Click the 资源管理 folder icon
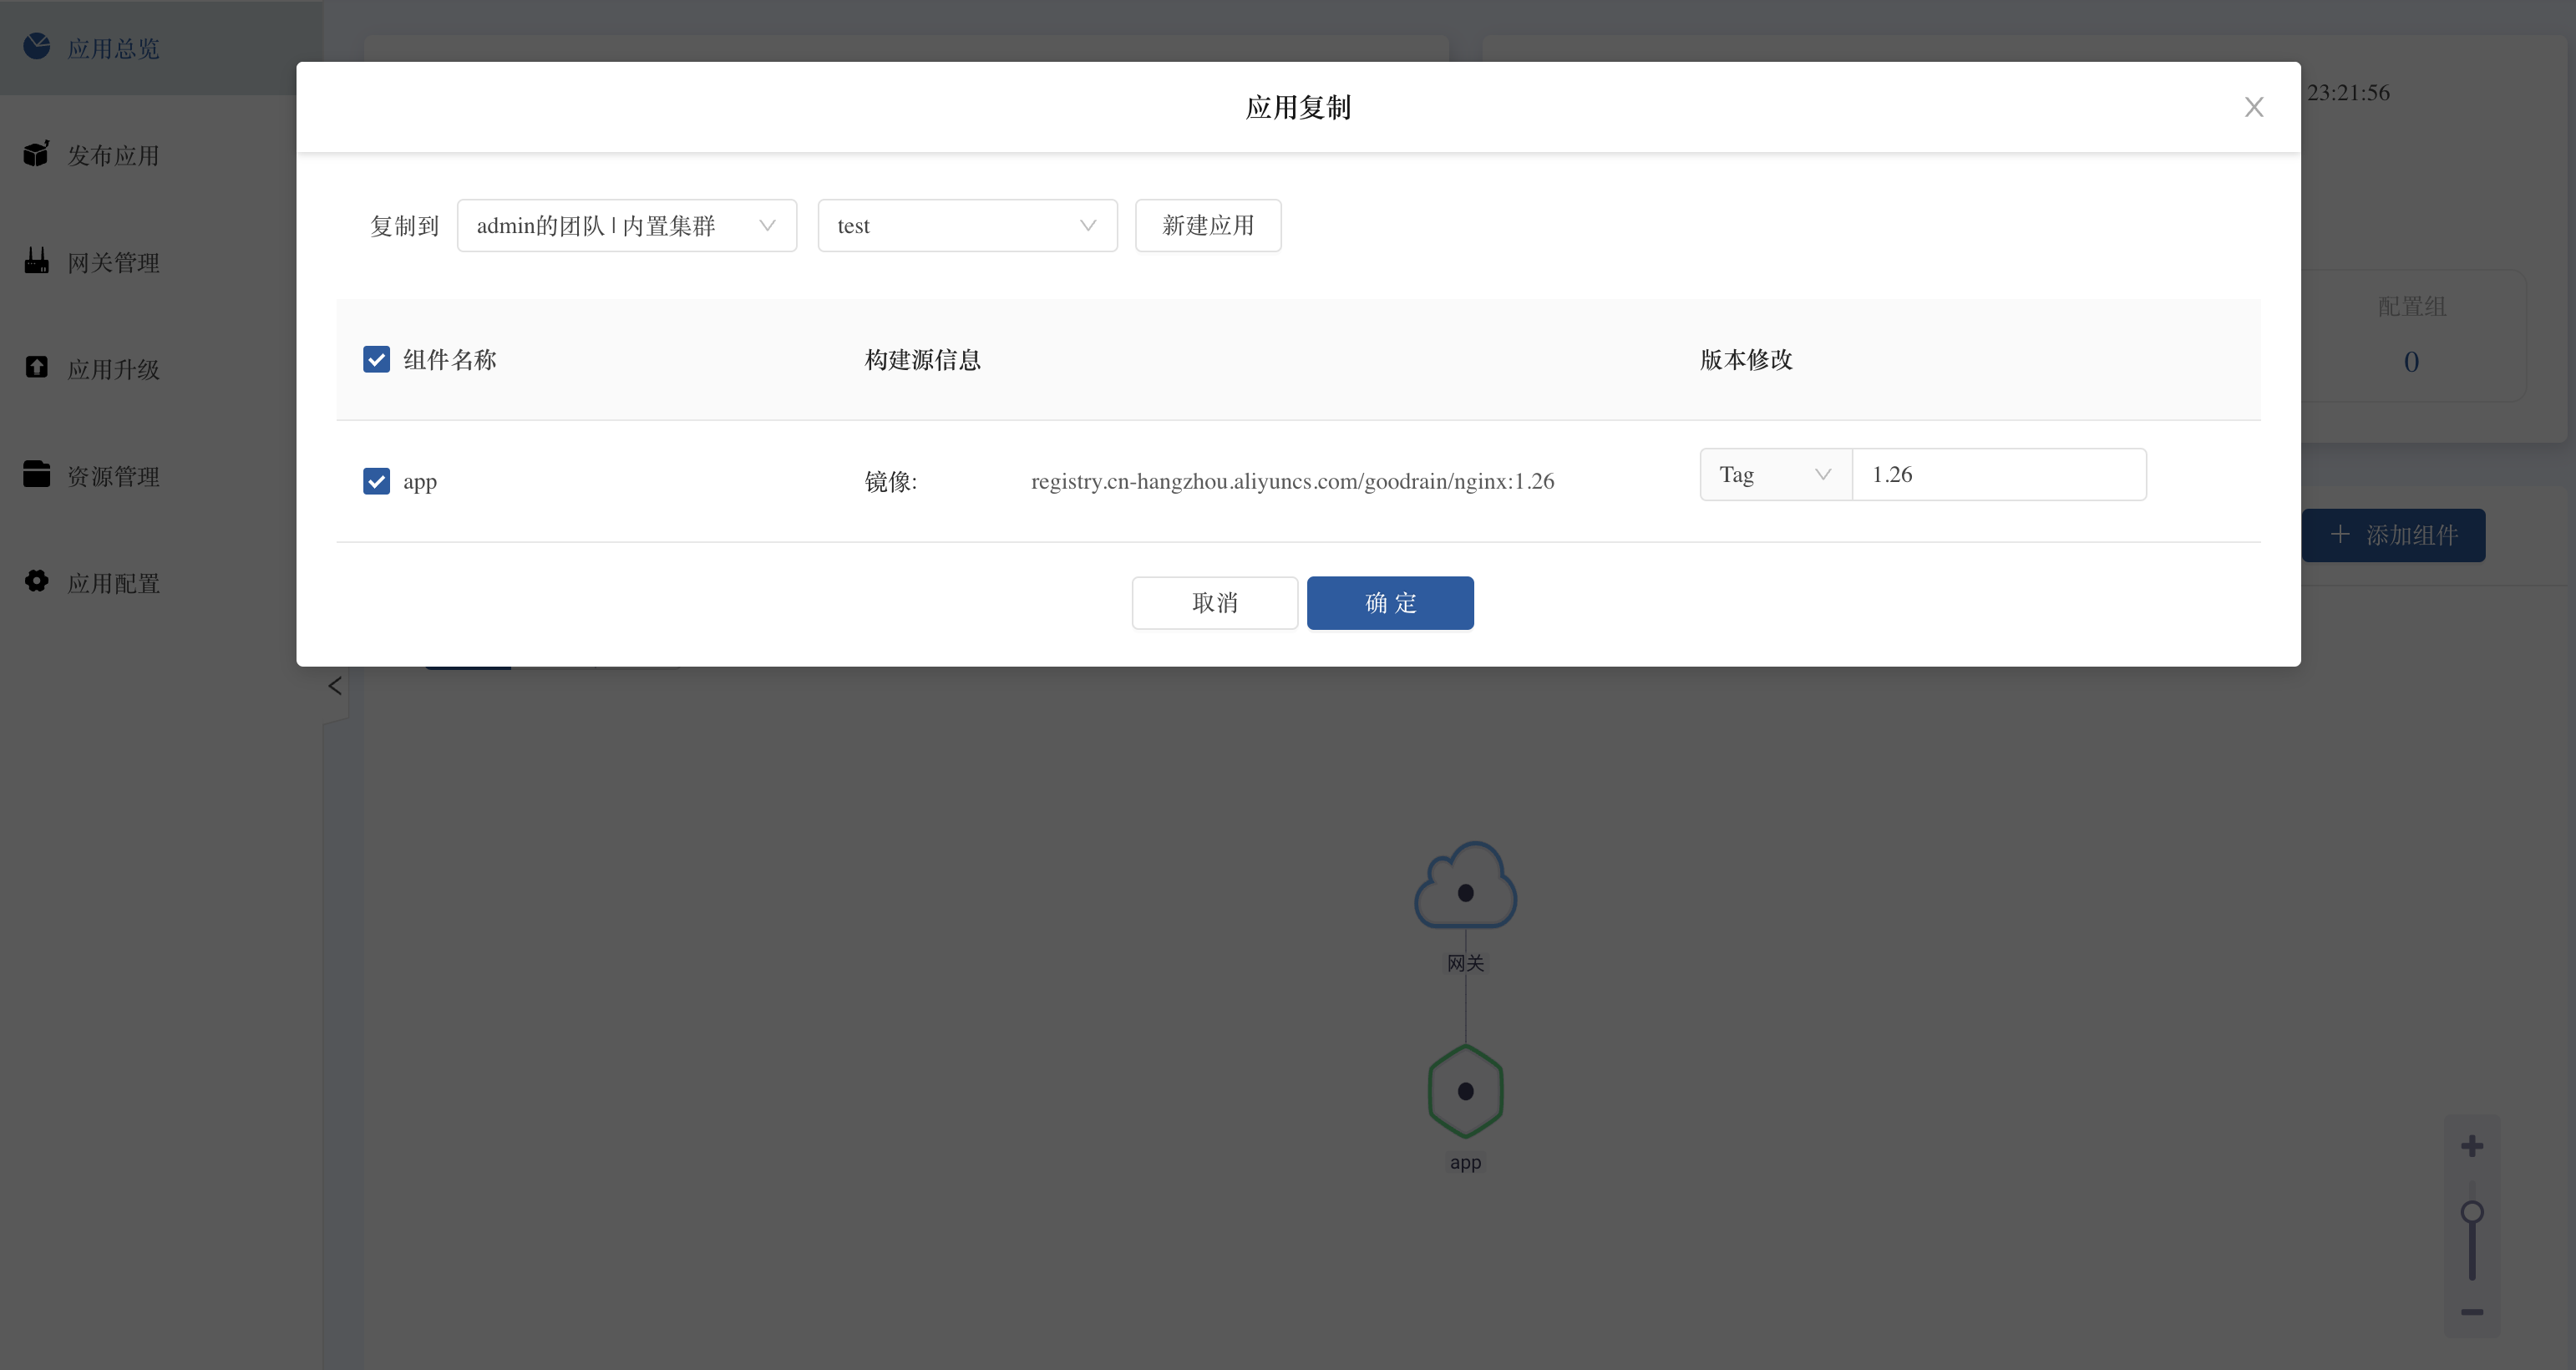Viewport: 2576px width, 1370px height. tap(37, 474)
